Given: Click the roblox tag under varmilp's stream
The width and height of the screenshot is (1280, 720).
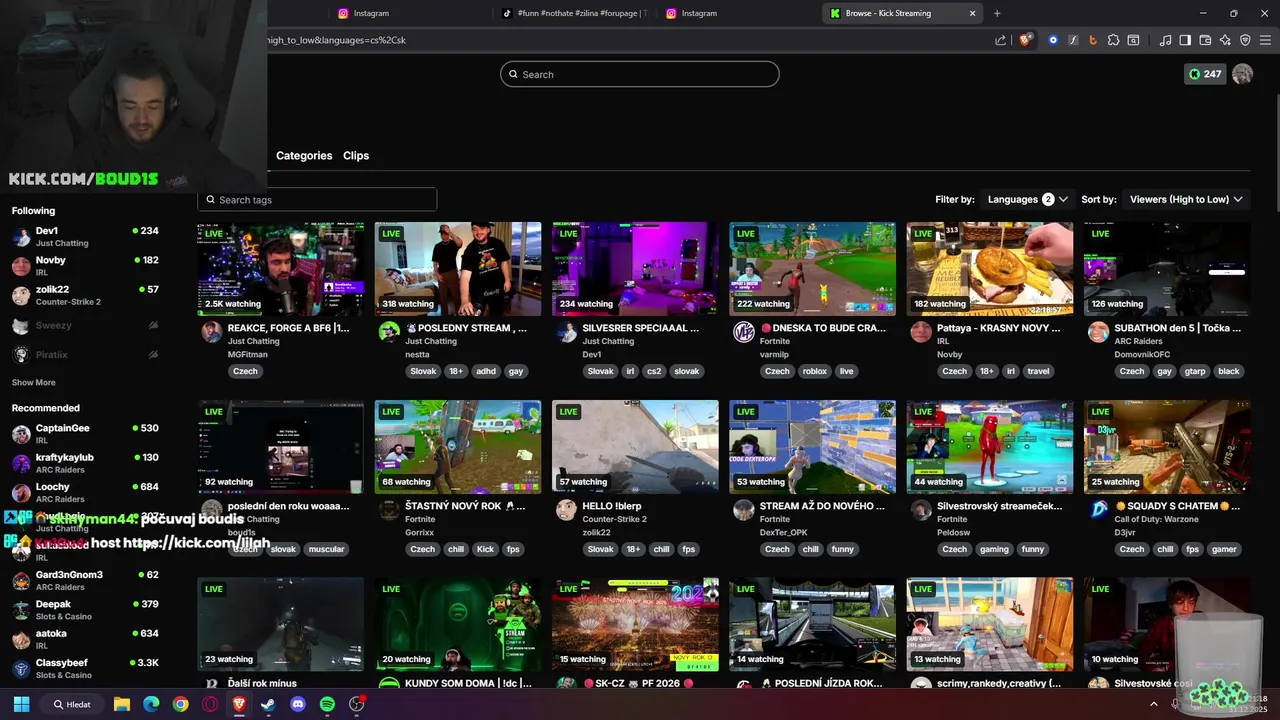Looking at the screenshot, I should point(815,371).
